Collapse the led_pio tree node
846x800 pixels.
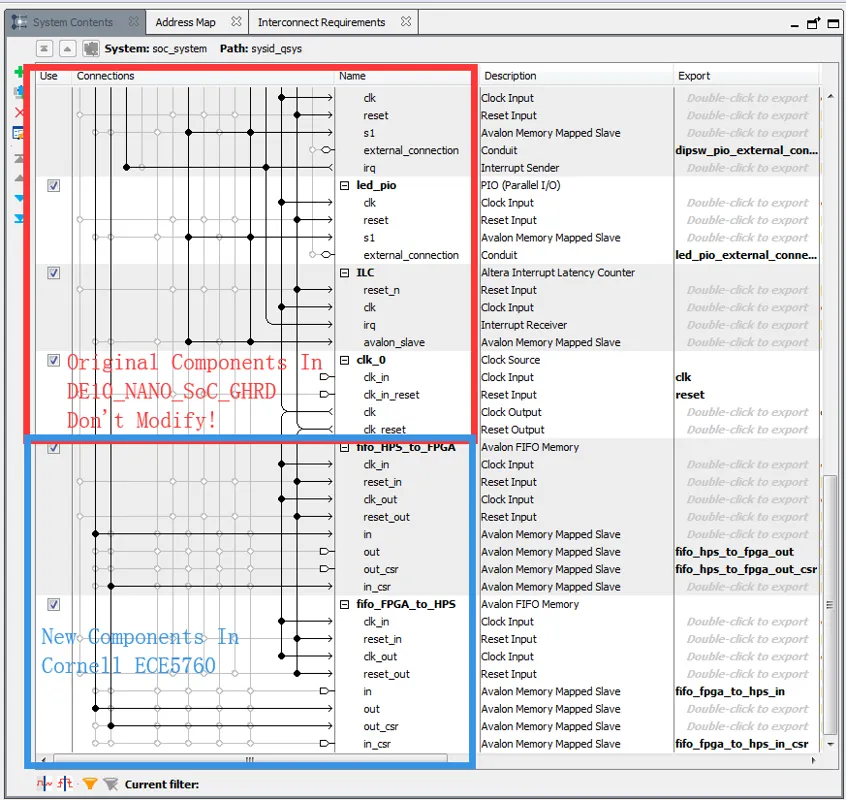(345, 186)
